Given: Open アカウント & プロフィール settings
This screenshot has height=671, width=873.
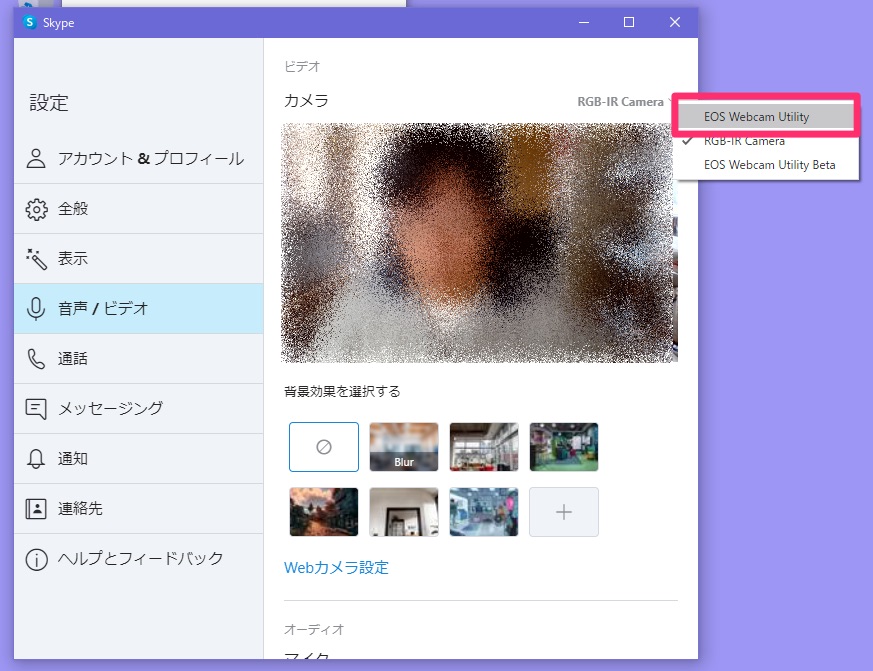Looking at the screenshot, I should [x=139, y=159].
